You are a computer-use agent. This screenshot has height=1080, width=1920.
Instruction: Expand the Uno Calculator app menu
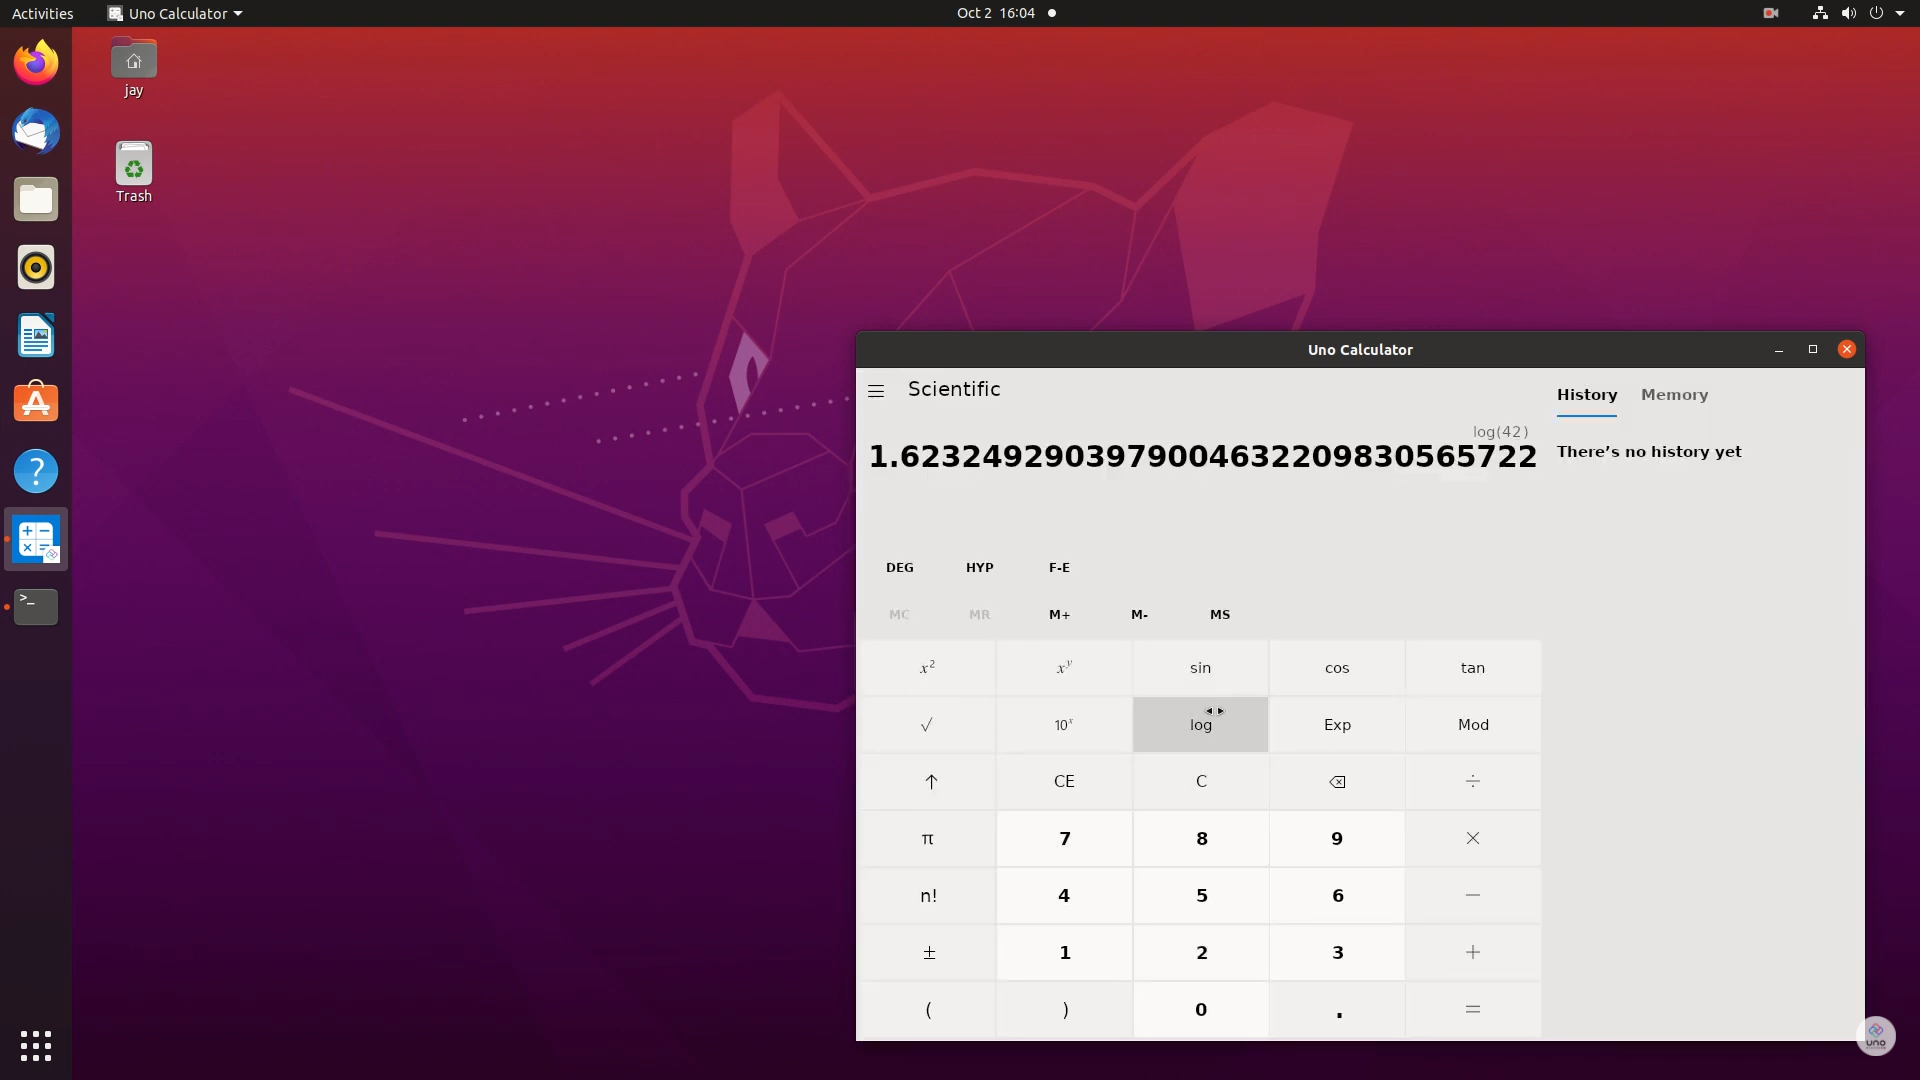click(175, 13)
